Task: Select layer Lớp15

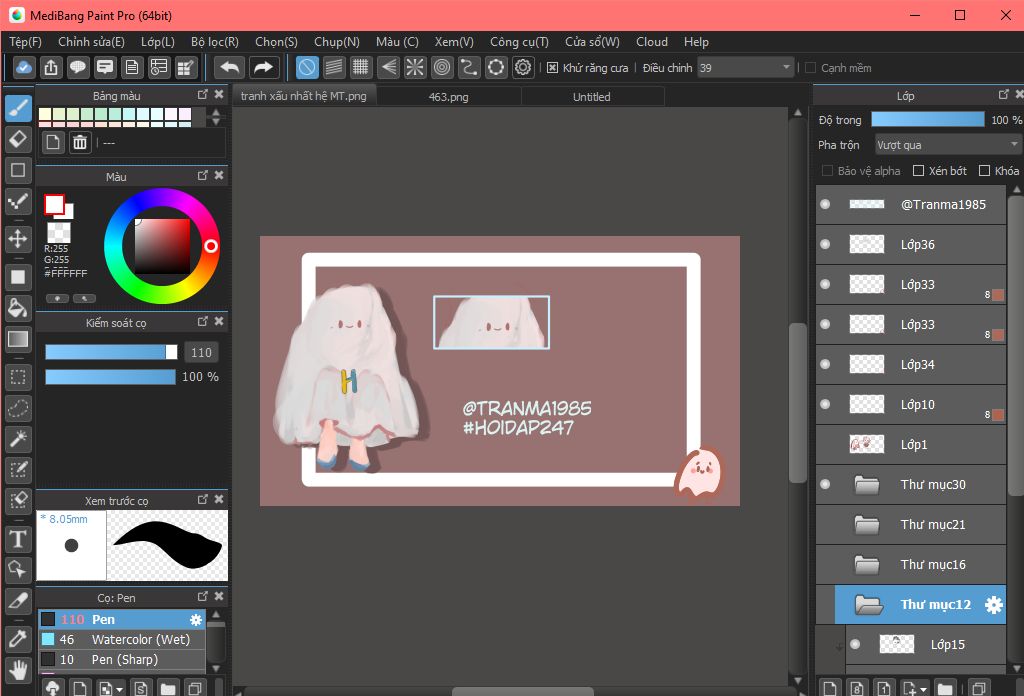Action: [926, 644]
